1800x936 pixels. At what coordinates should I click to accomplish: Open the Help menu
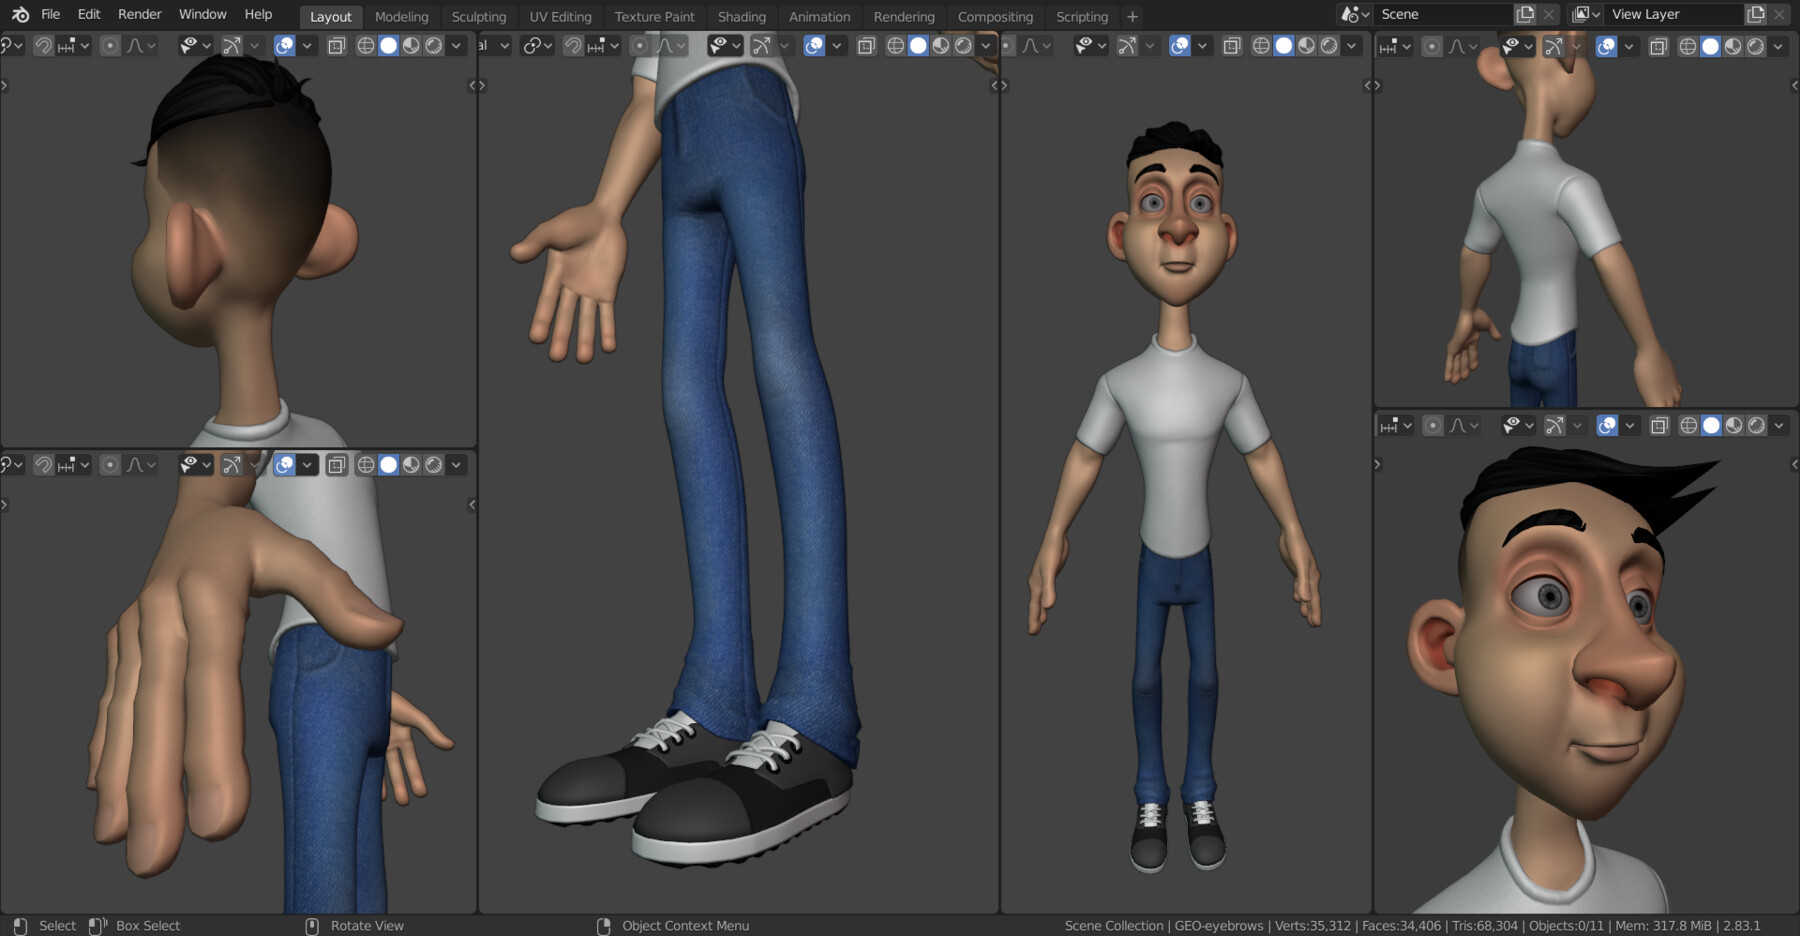point(258,15)
